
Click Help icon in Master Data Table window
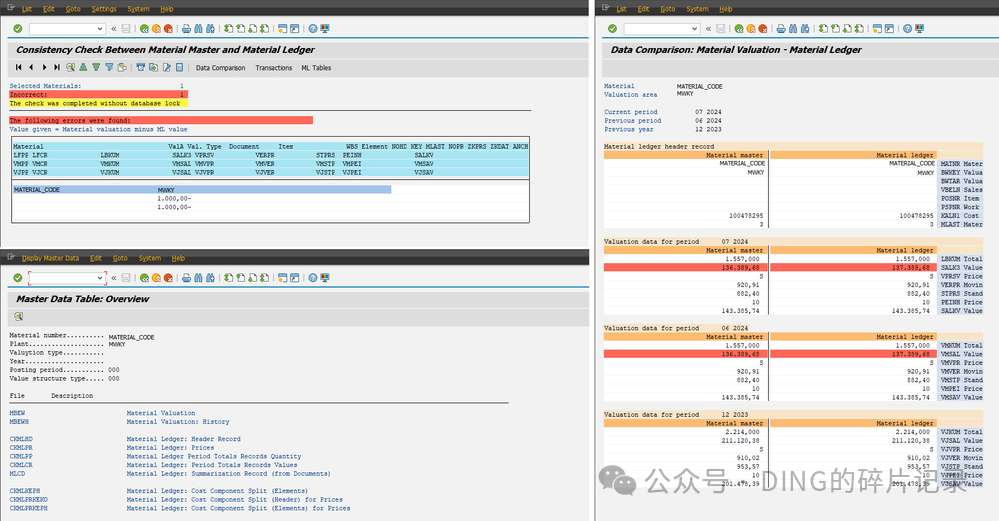pos(313,278)
